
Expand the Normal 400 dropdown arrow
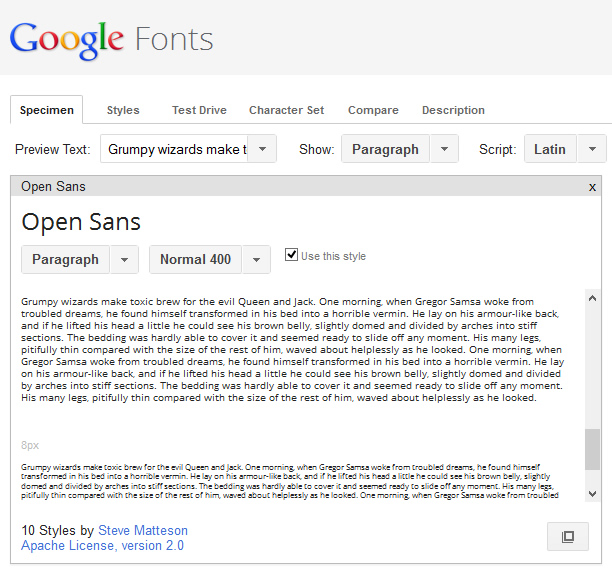(x=256, y=259)
